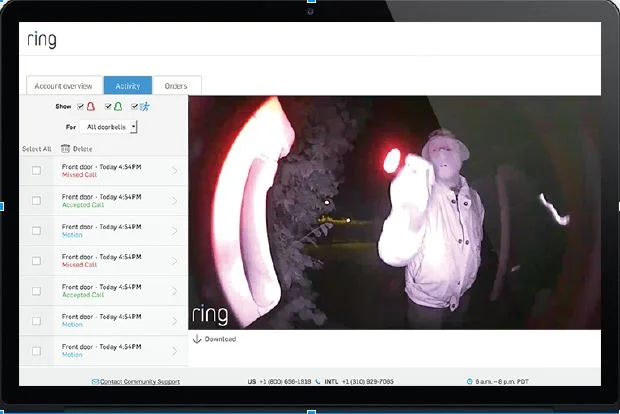This screenshot has height=414, width=620.
Task: Expand the second Missed Call event chevron
Action: 174,261
